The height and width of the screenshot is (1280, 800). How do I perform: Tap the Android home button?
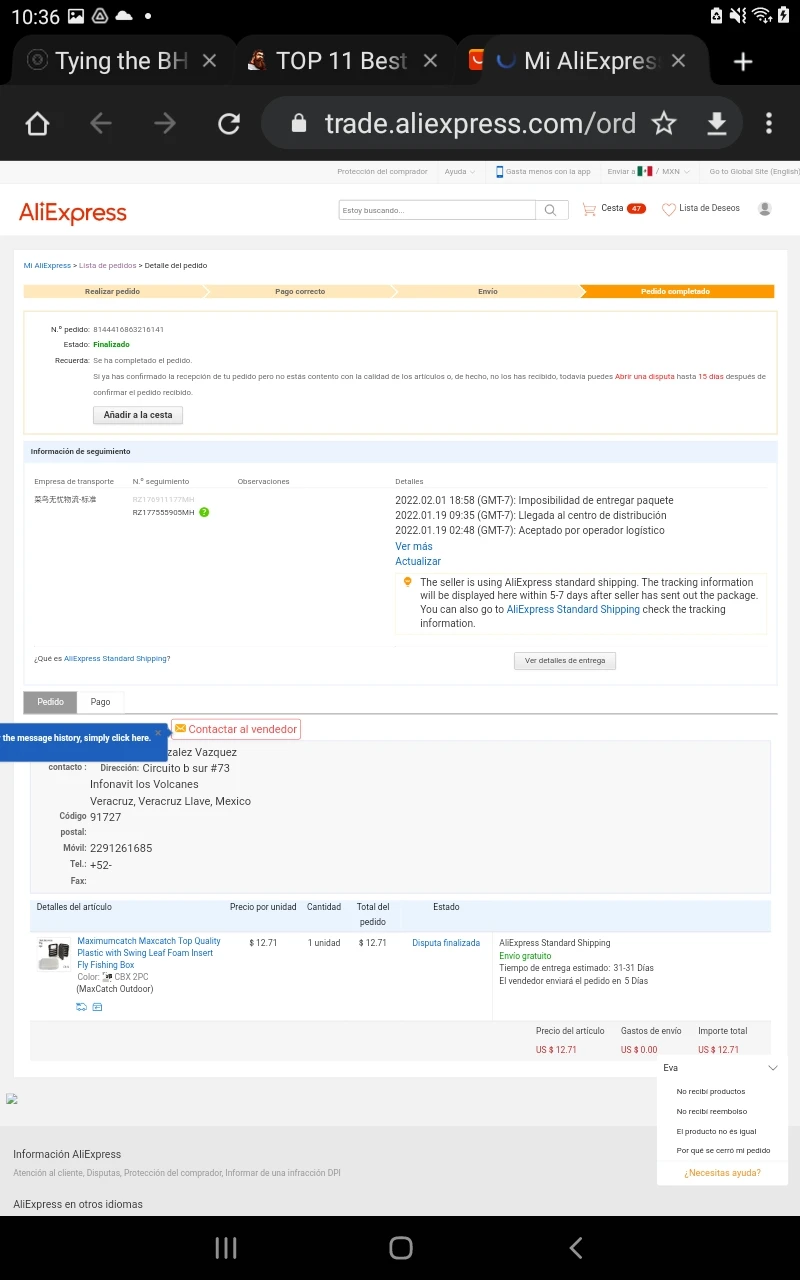(x=401, y=1247)
